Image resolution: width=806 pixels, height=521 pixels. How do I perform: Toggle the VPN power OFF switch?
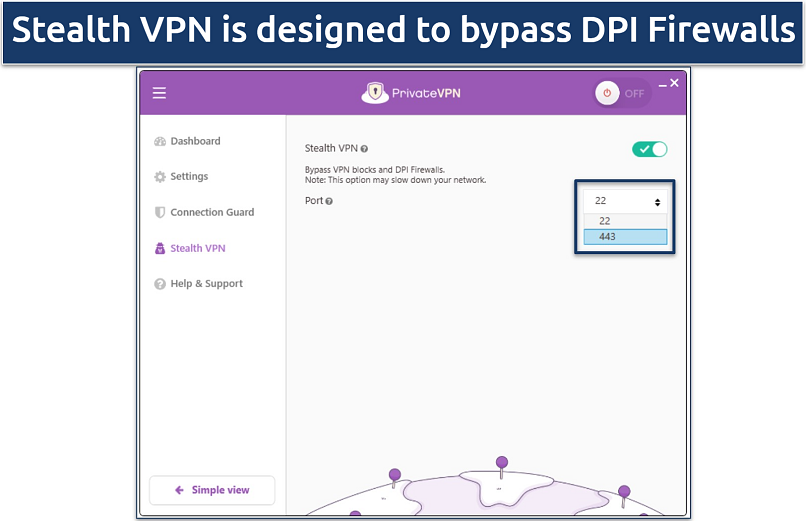tap(622, 94)
